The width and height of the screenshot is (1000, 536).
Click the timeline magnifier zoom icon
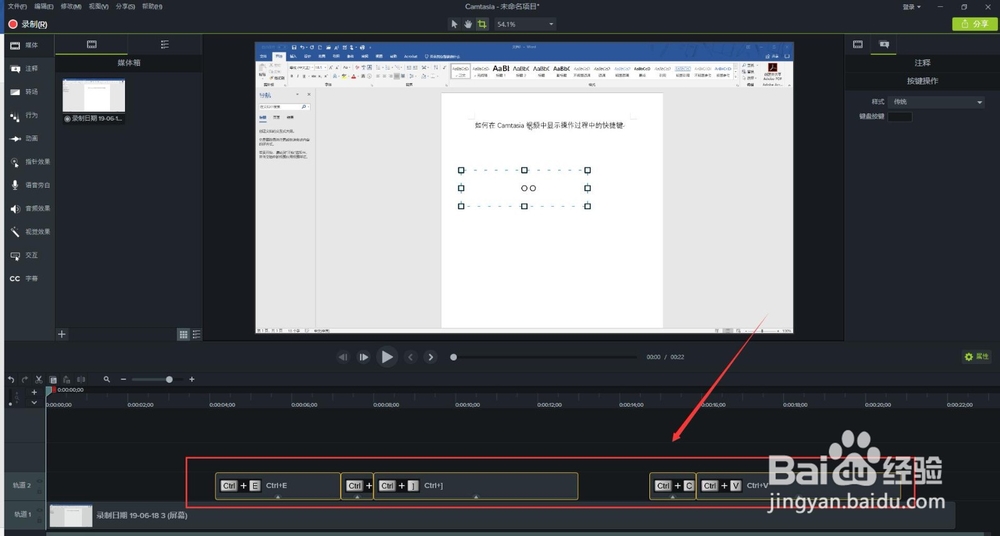[107, 380]
